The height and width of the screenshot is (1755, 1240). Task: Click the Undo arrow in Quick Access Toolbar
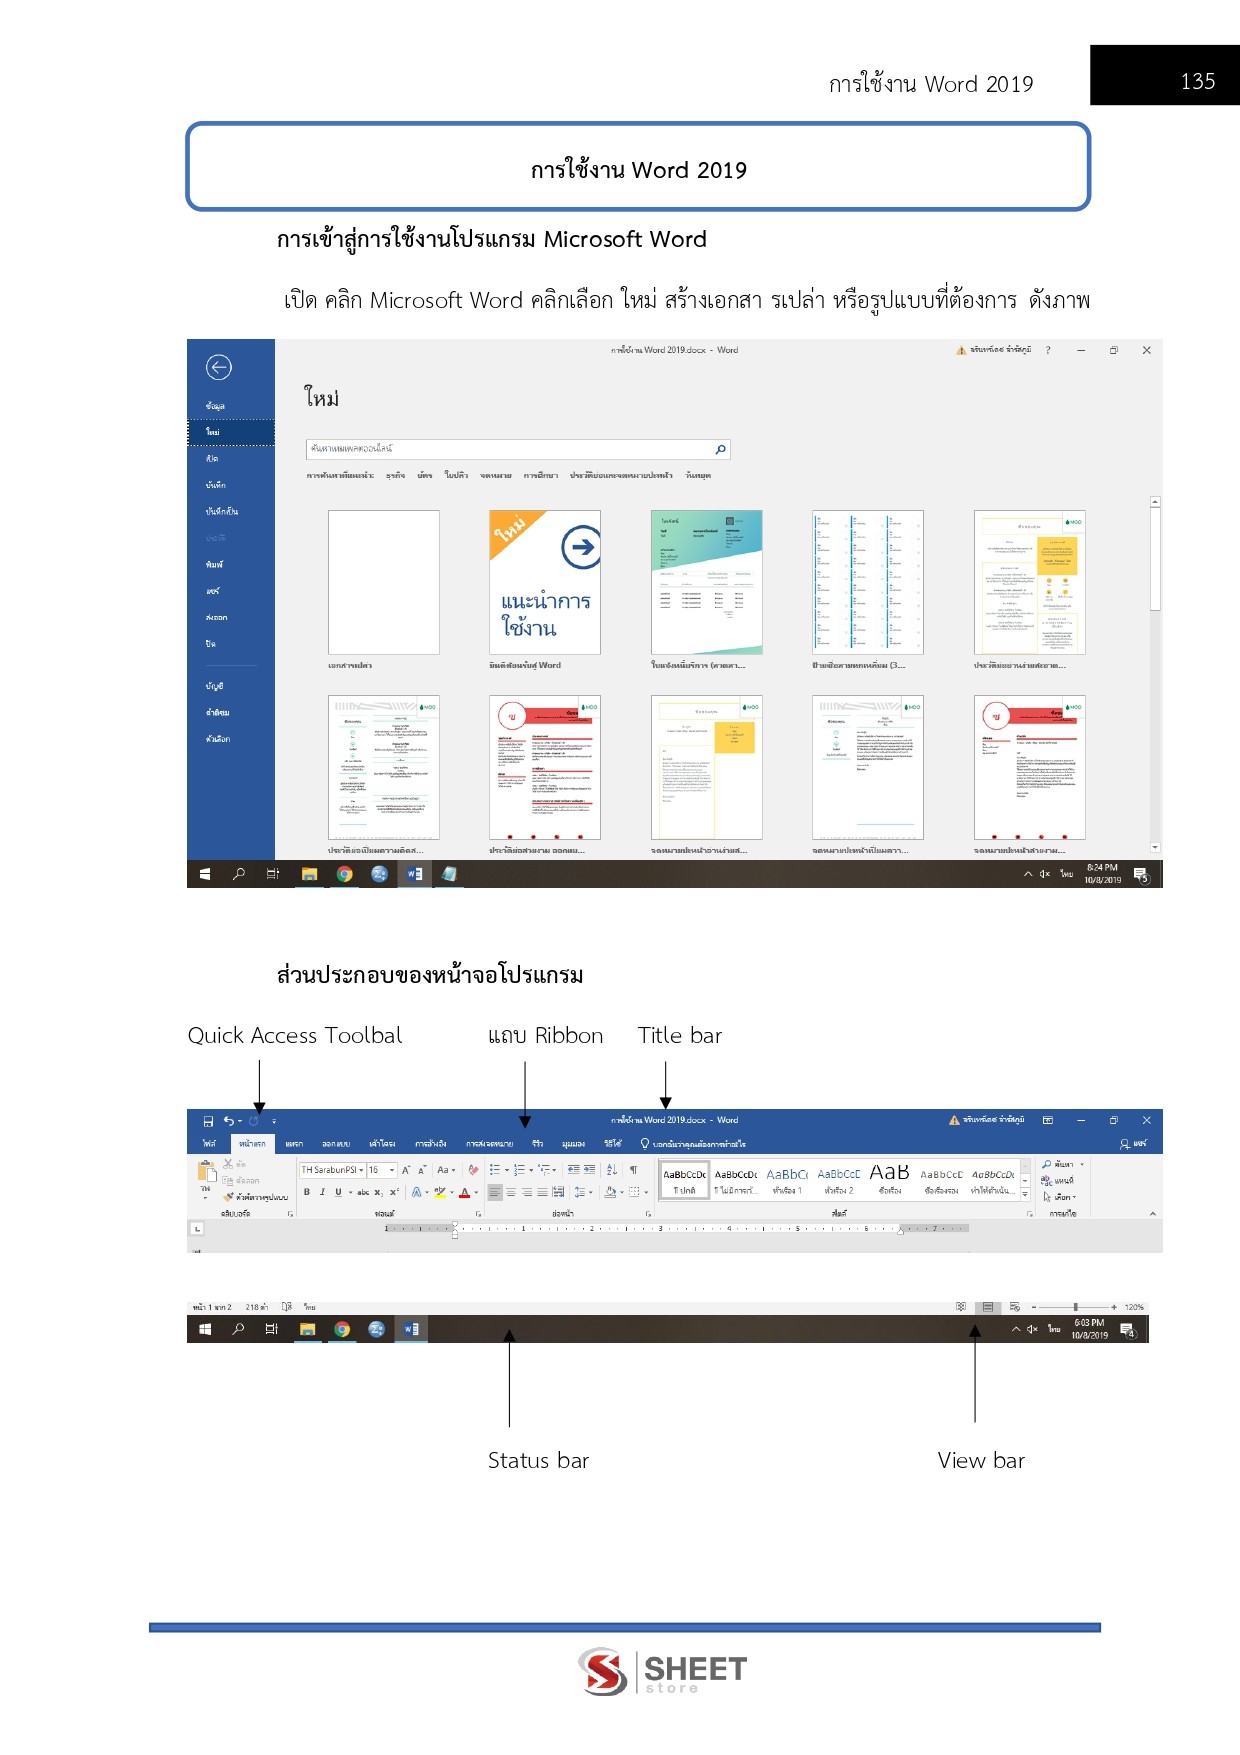229,1121
